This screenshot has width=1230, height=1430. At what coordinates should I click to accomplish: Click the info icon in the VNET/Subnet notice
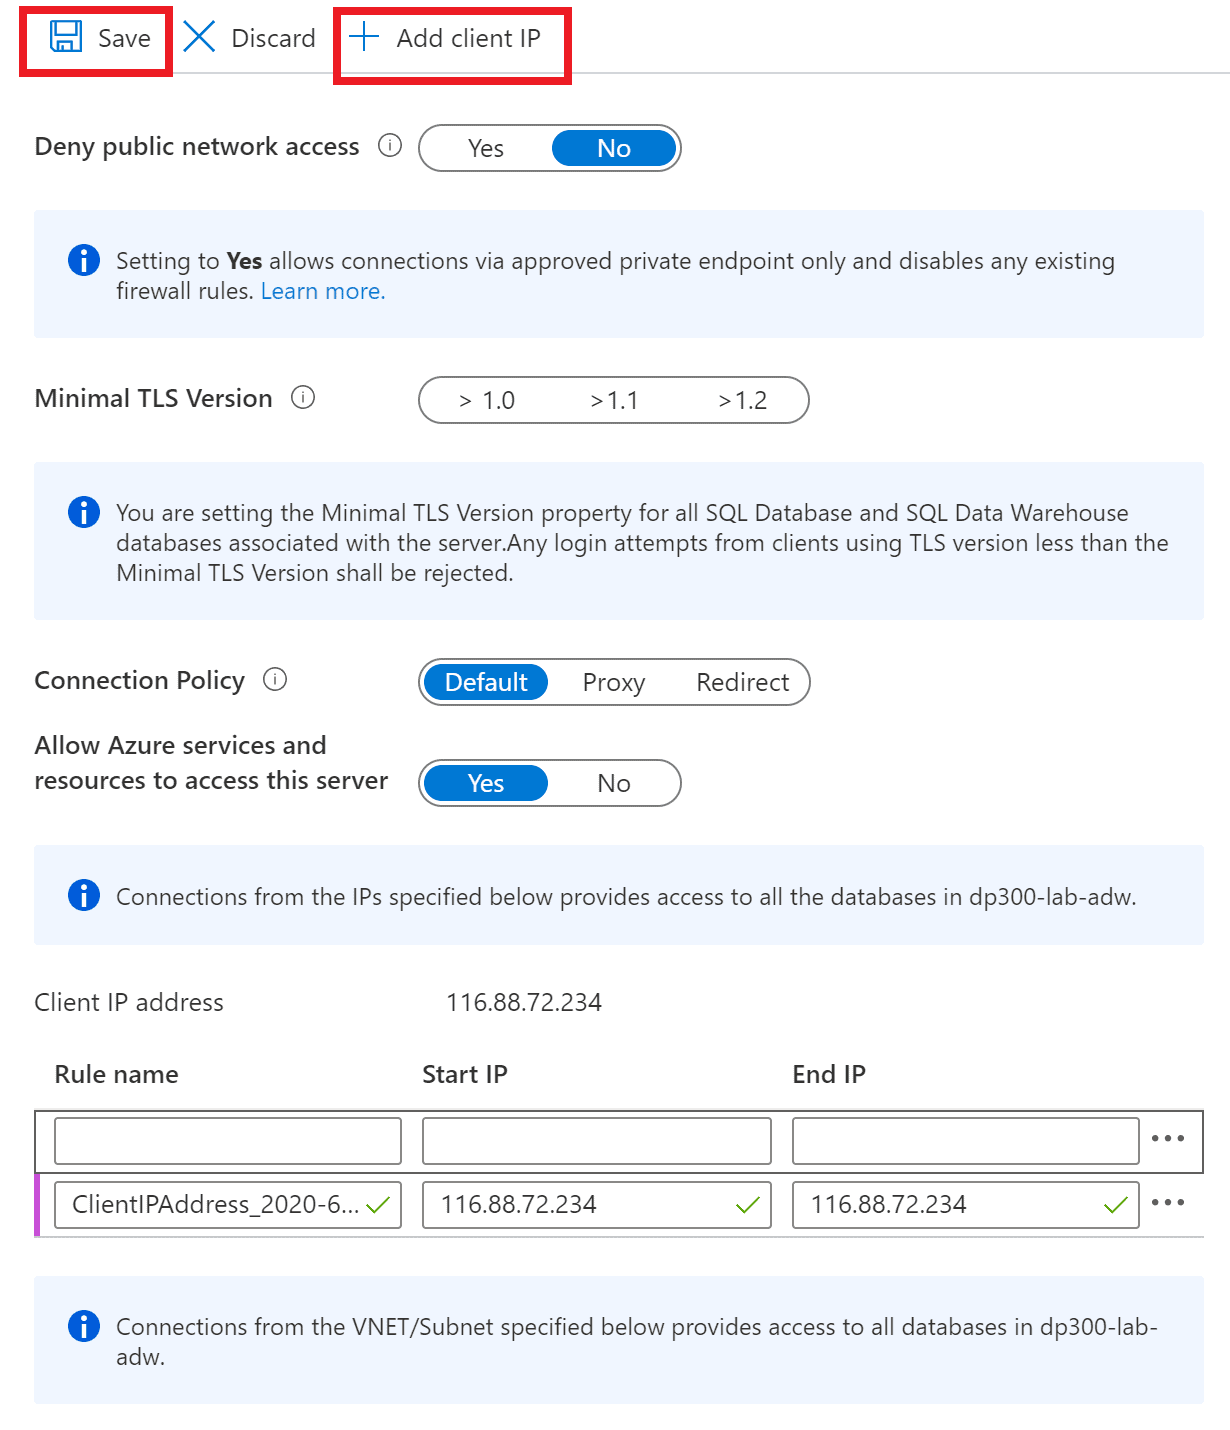pos(84,1326)
